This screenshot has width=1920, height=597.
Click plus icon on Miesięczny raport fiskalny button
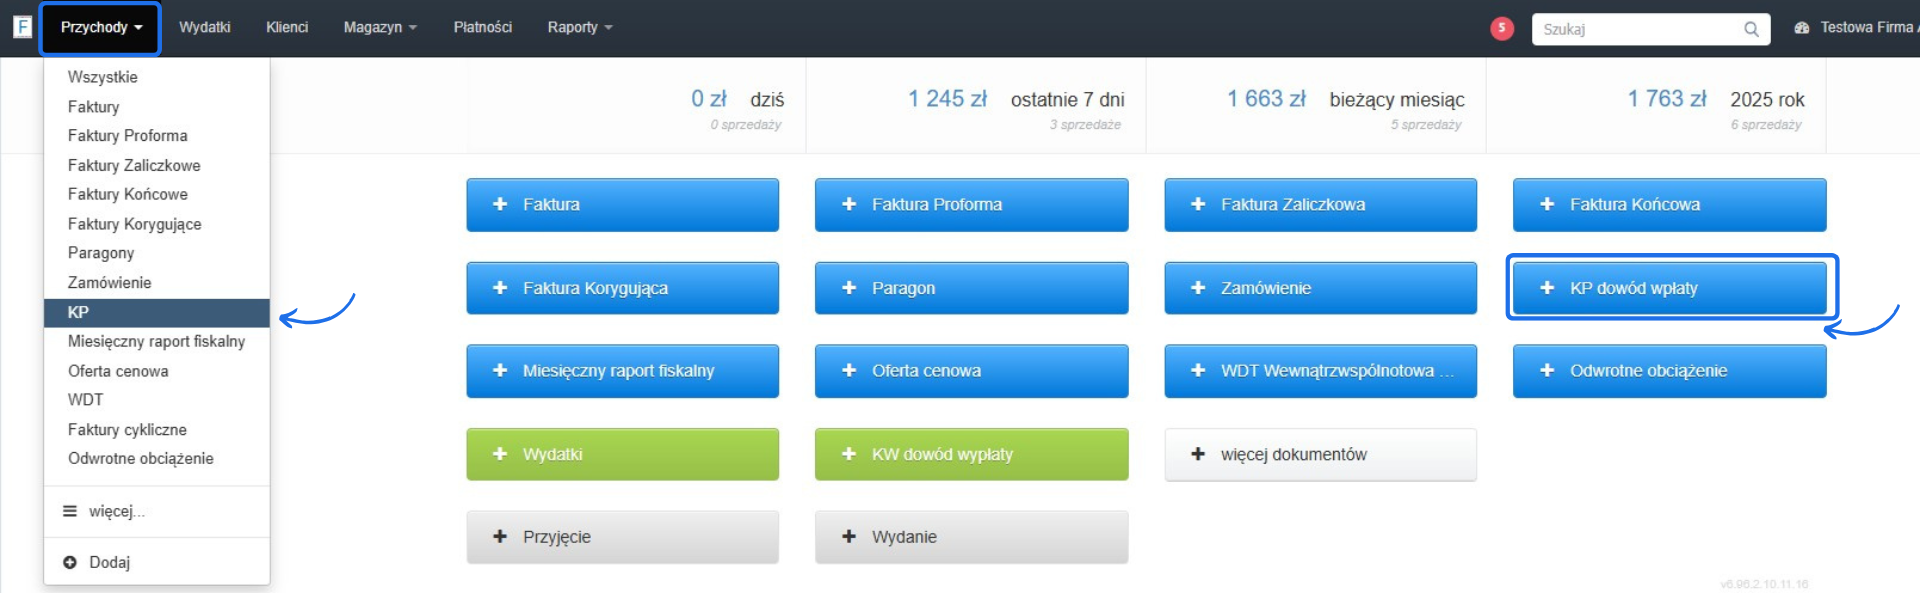[x=500, y=371]
